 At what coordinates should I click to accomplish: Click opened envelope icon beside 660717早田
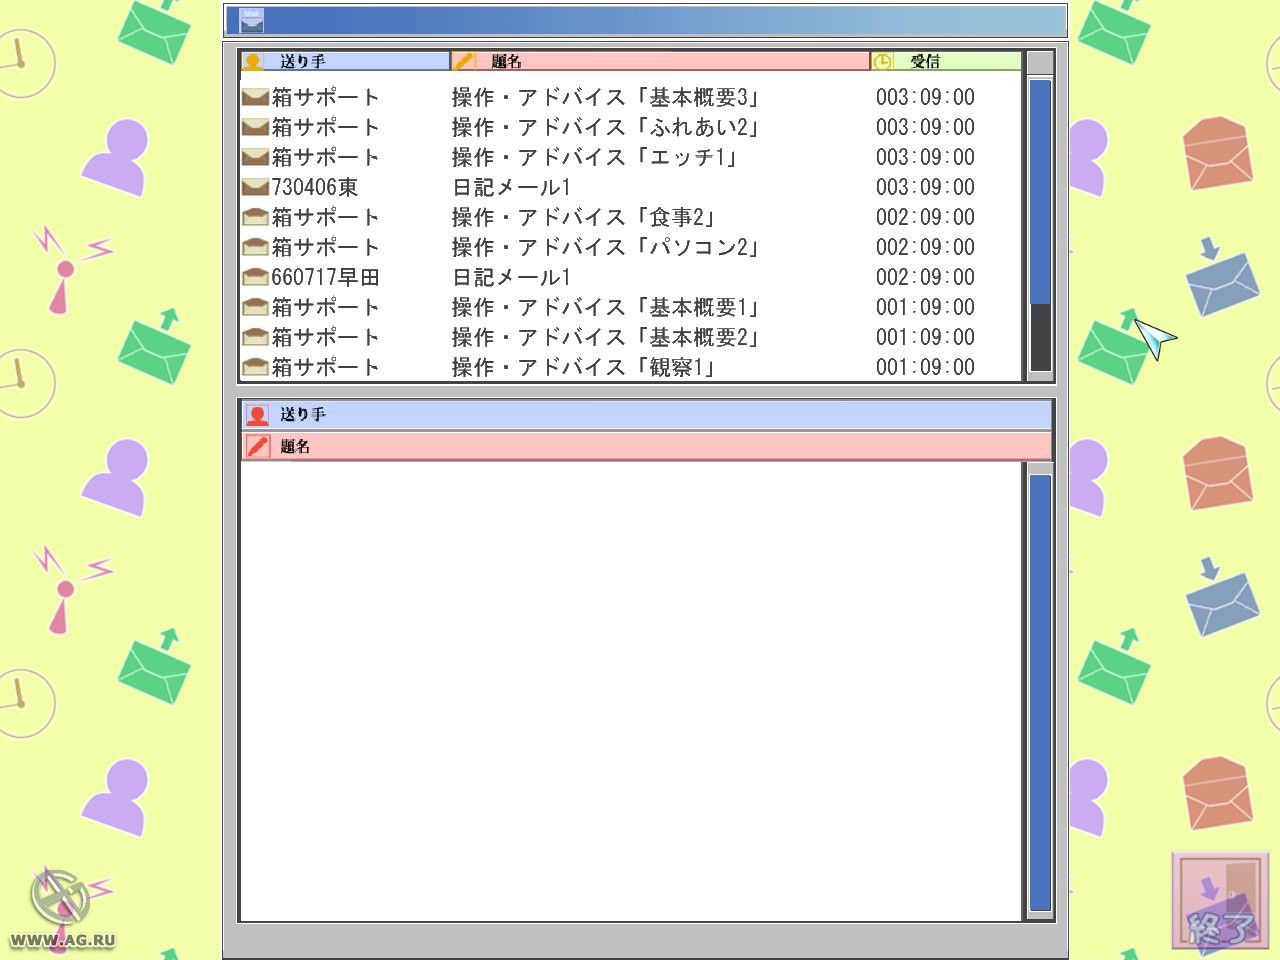(255, 277)
